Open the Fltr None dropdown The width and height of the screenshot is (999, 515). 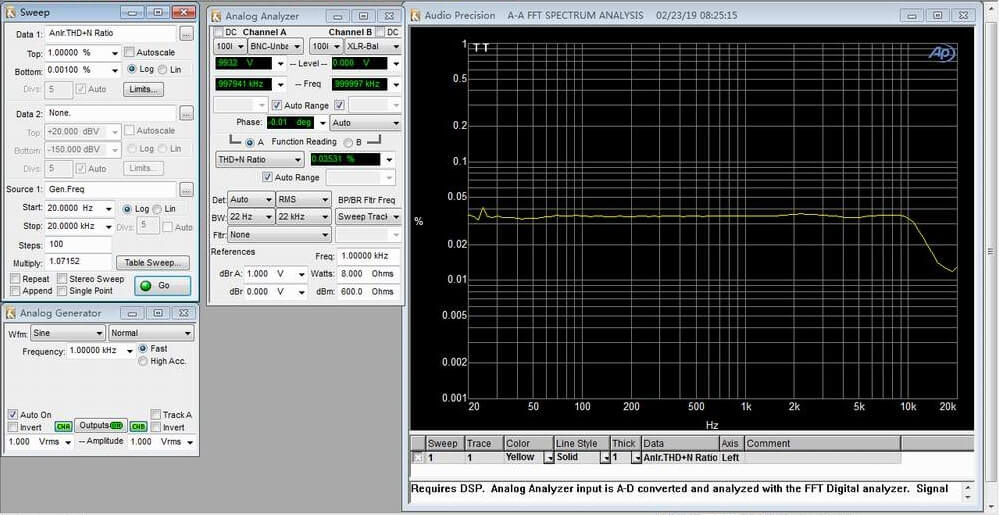(280, 235)
